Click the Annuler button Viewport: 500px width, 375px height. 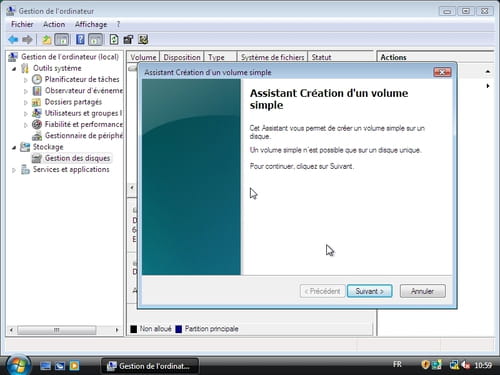coord(422,291)
